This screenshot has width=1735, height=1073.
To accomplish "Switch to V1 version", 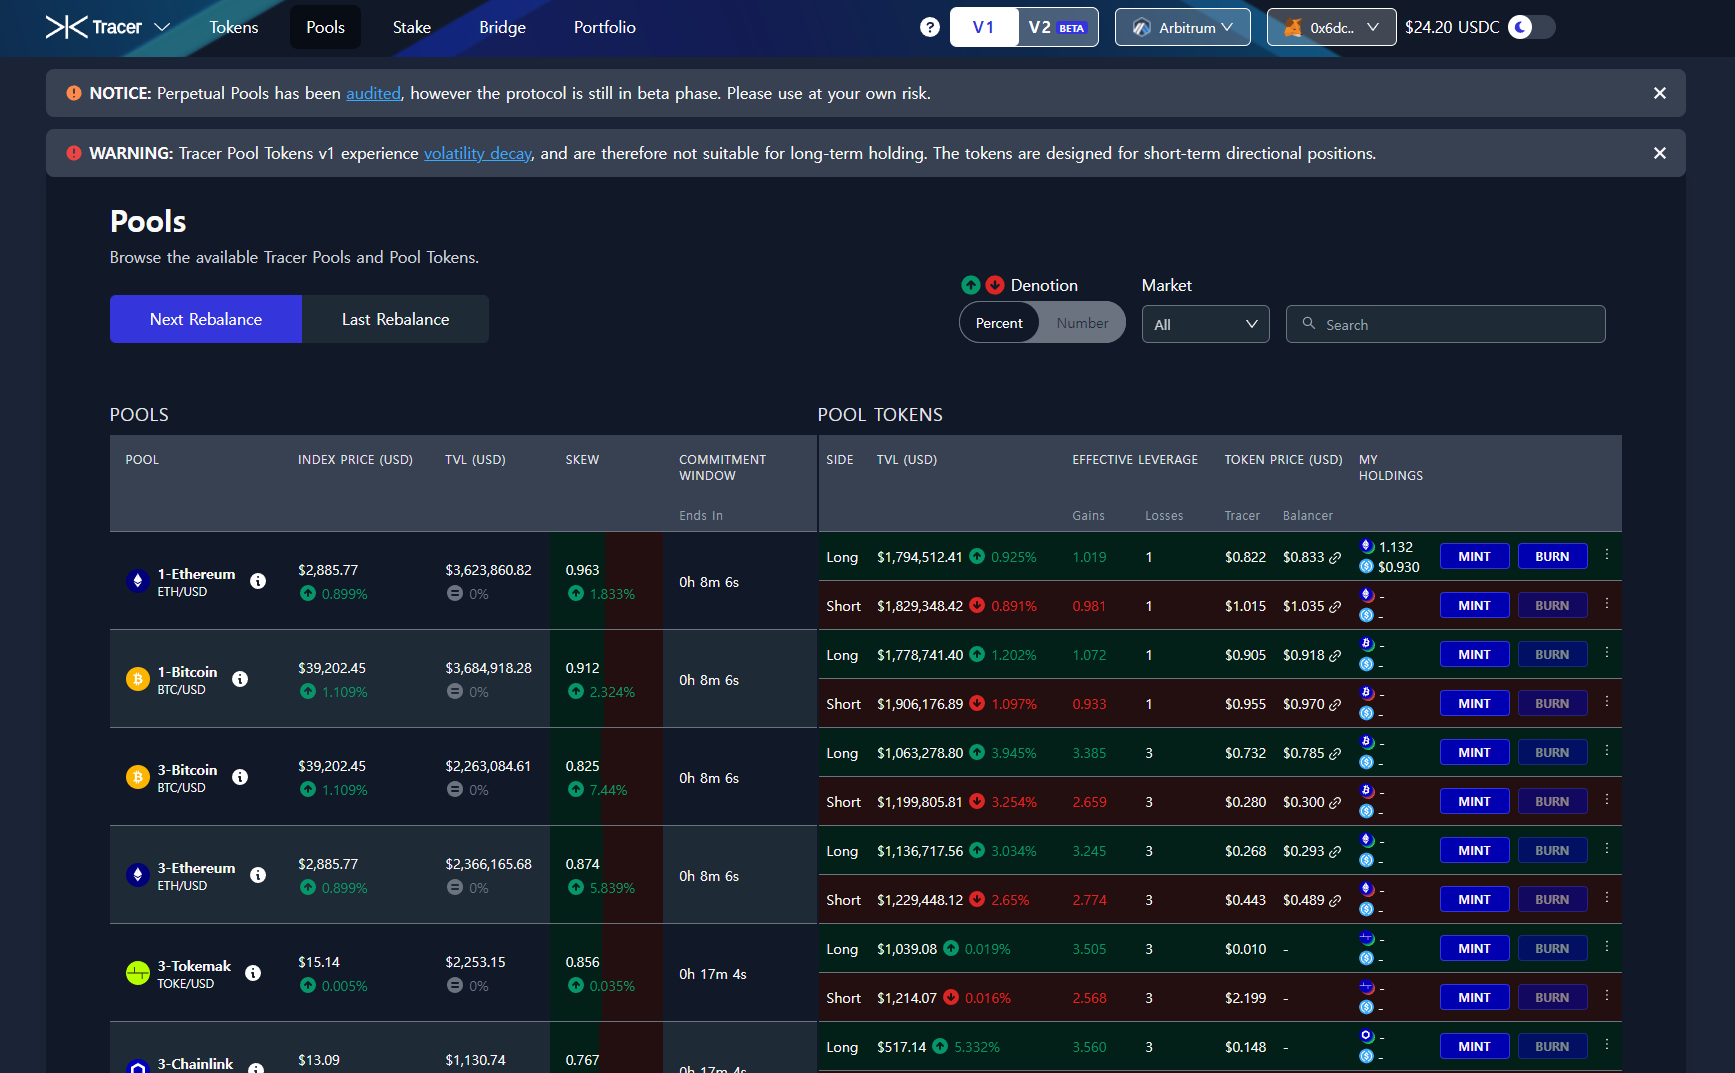I will point(984,27).
